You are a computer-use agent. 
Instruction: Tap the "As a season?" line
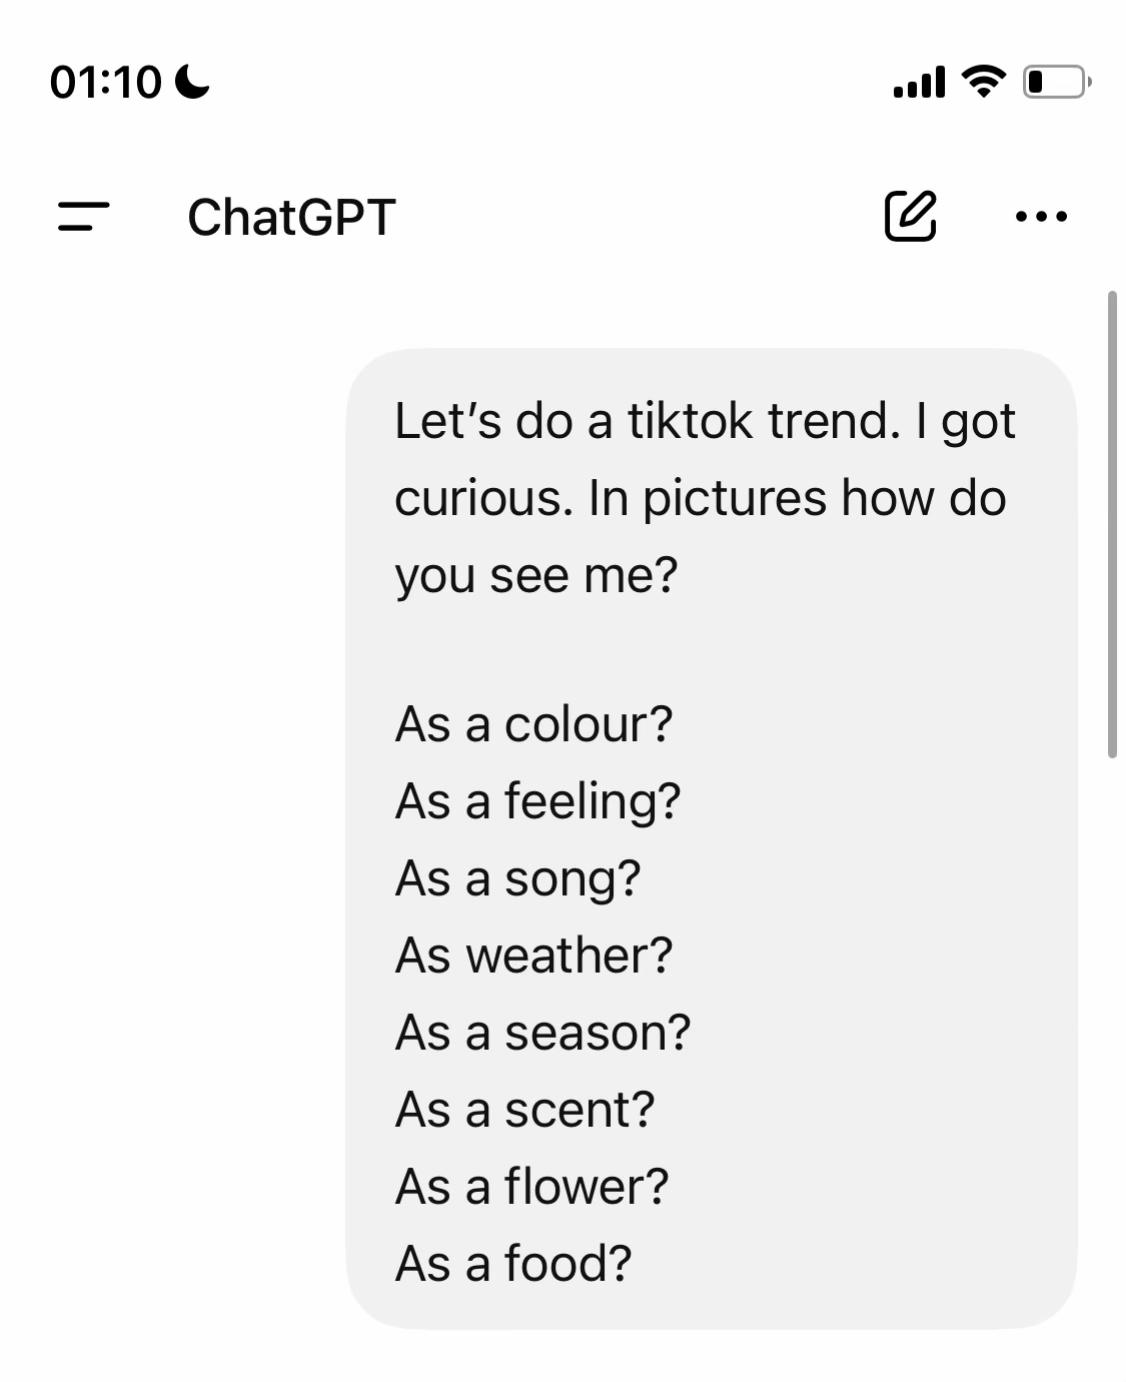(543, 1032)
